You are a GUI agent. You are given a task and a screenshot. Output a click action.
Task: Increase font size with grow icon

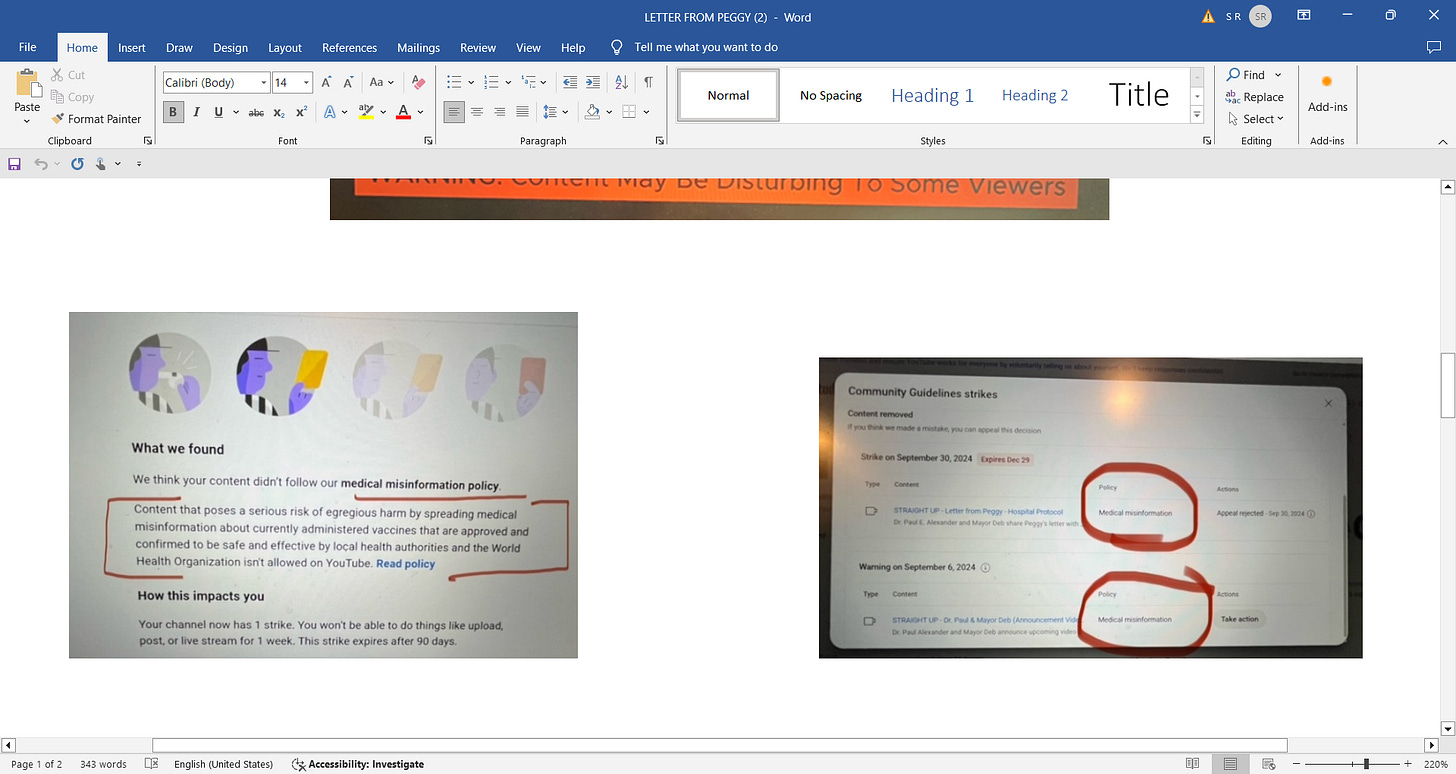pyautogui.click(x=326, y=82)
